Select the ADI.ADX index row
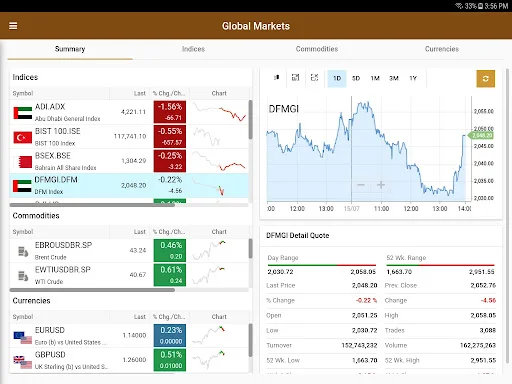512x384 pixels. click(129, 112)
